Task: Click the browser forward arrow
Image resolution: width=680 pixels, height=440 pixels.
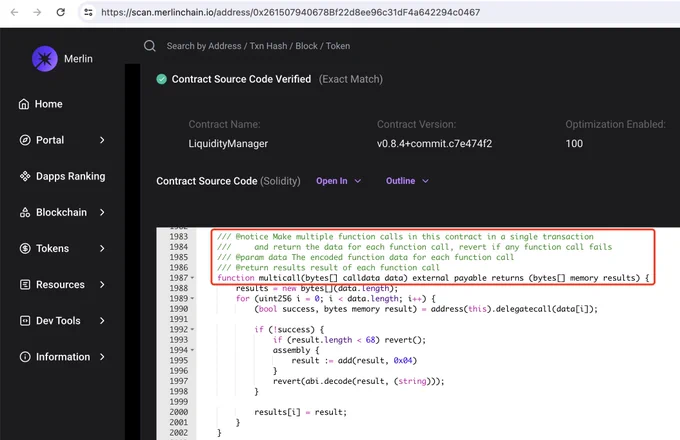Action: pyautogui.click(x=37, y=12)
